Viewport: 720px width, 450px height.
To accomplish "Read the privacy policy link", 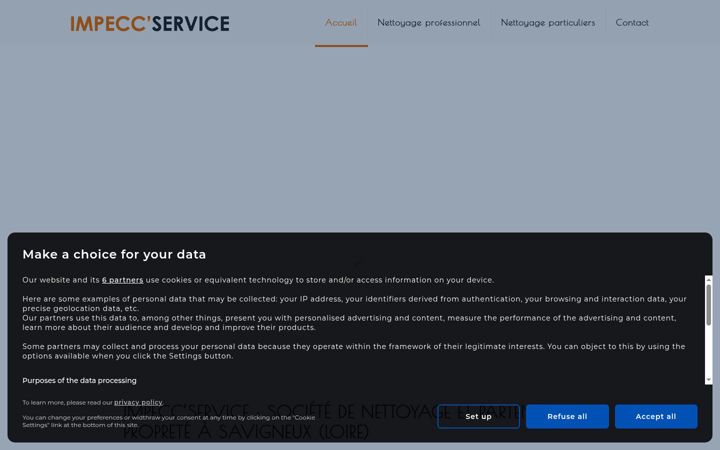I will (x=138, y=402).
